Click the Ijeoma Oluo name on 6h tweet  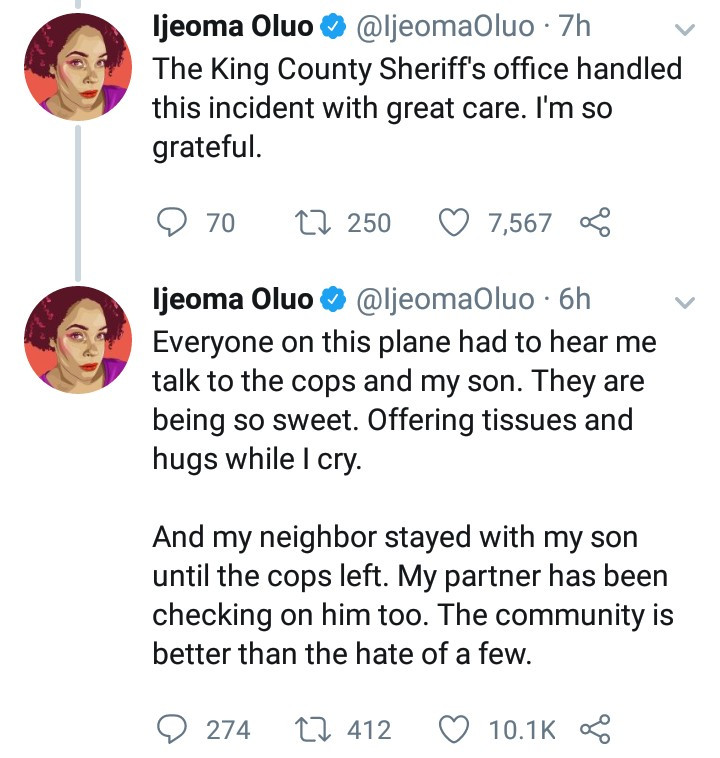point(231,298)
